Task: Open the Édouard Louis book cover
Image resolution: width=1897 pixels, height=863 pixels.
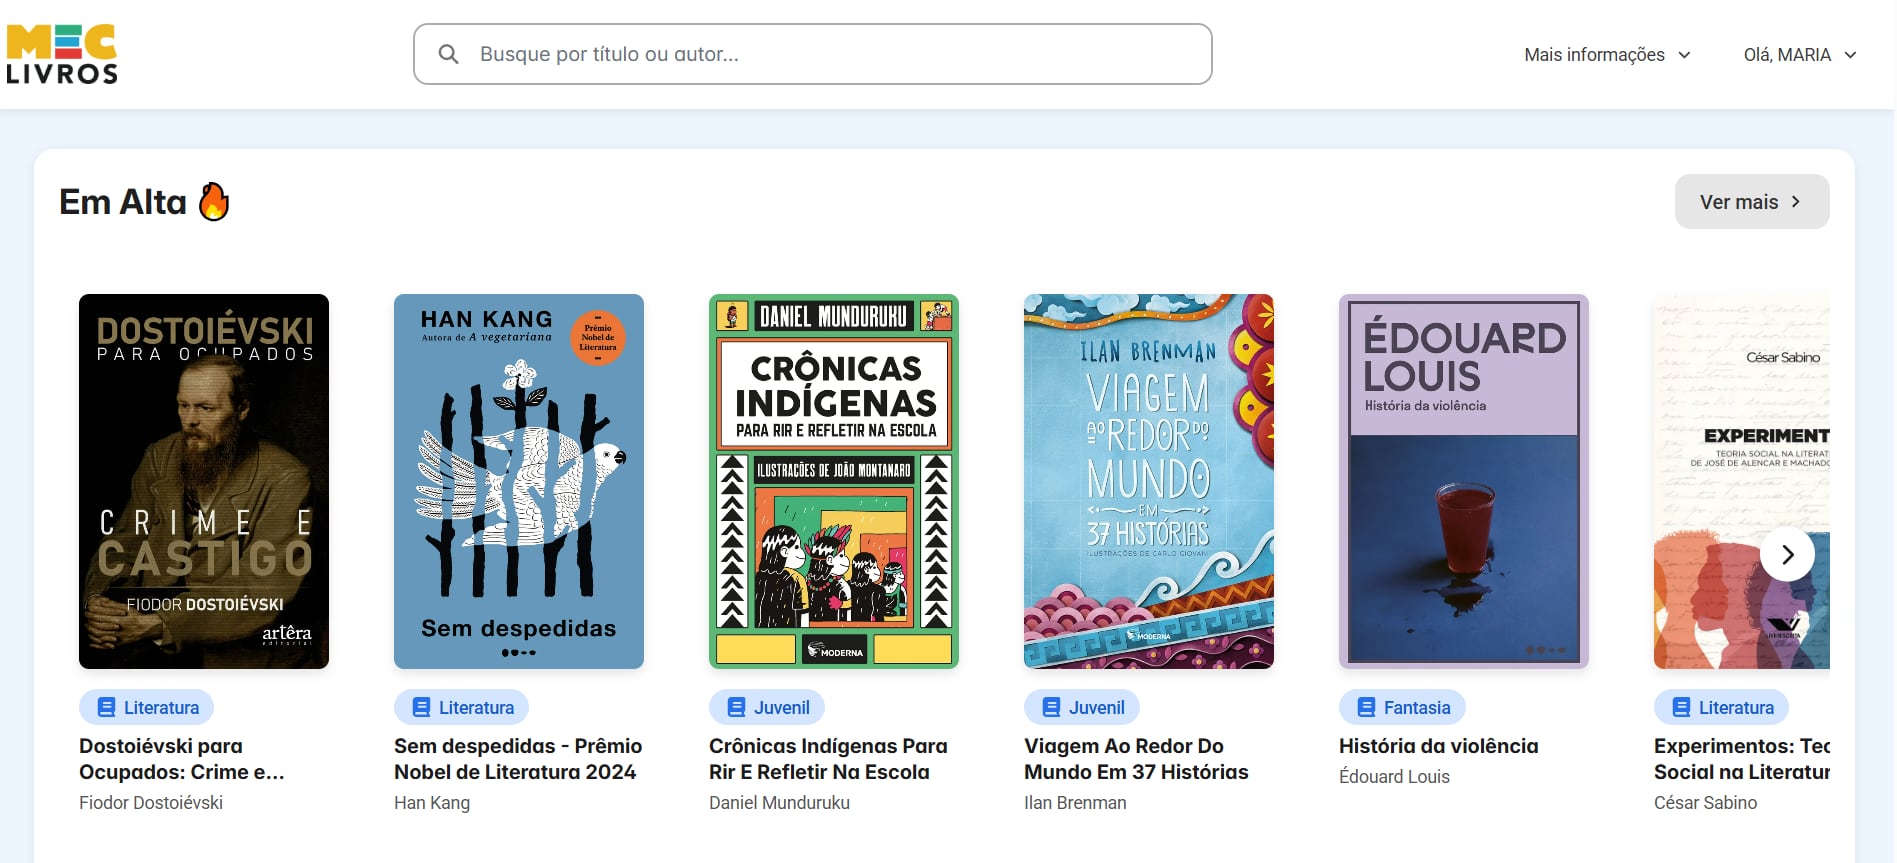Action: [x=1464, y=481]
